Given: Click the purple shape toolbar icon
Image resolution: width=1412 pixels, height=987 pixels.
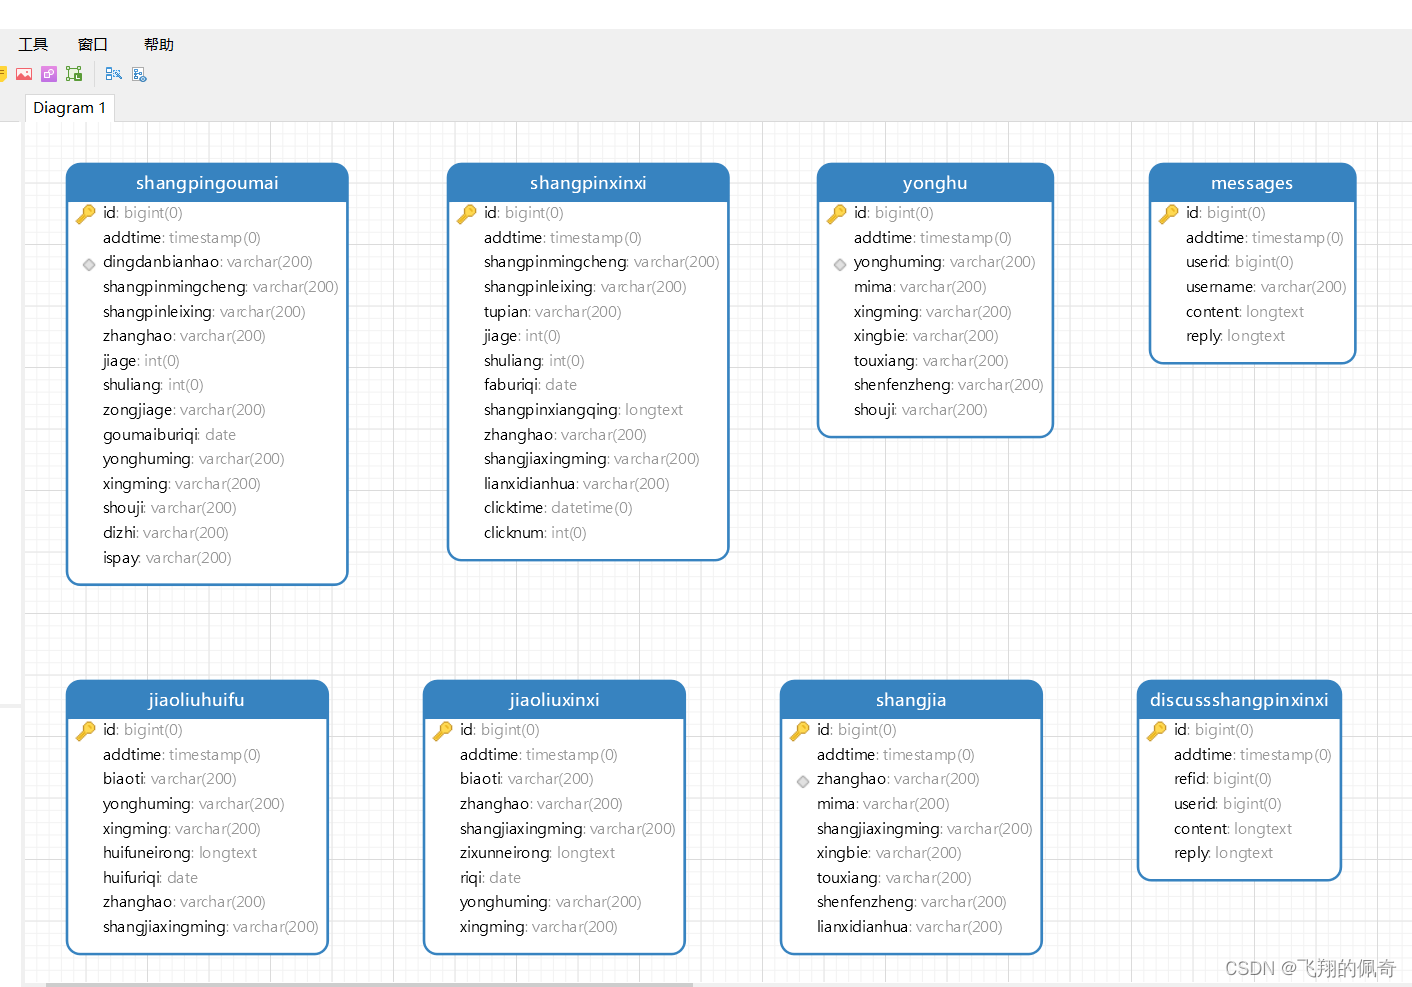Looking at the screenshot, I should (x=49, y=74).
